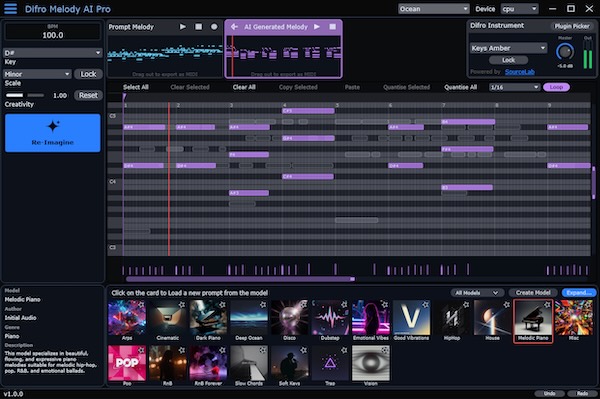Favorite the Arps model with its star
The image size is (600, 399).
click(141, 305)
